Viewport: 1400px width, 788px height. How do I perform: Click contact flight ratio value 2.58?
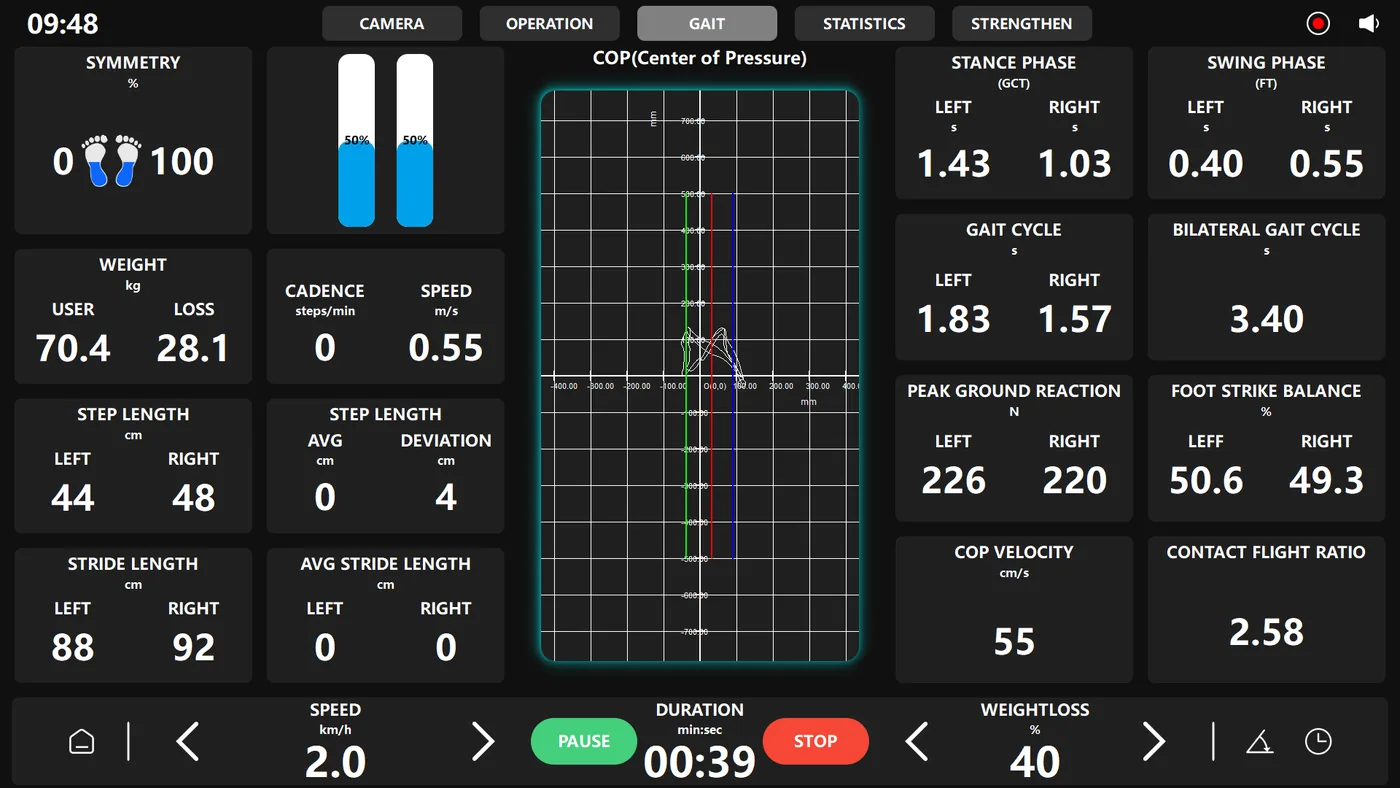click(1267, 632)
